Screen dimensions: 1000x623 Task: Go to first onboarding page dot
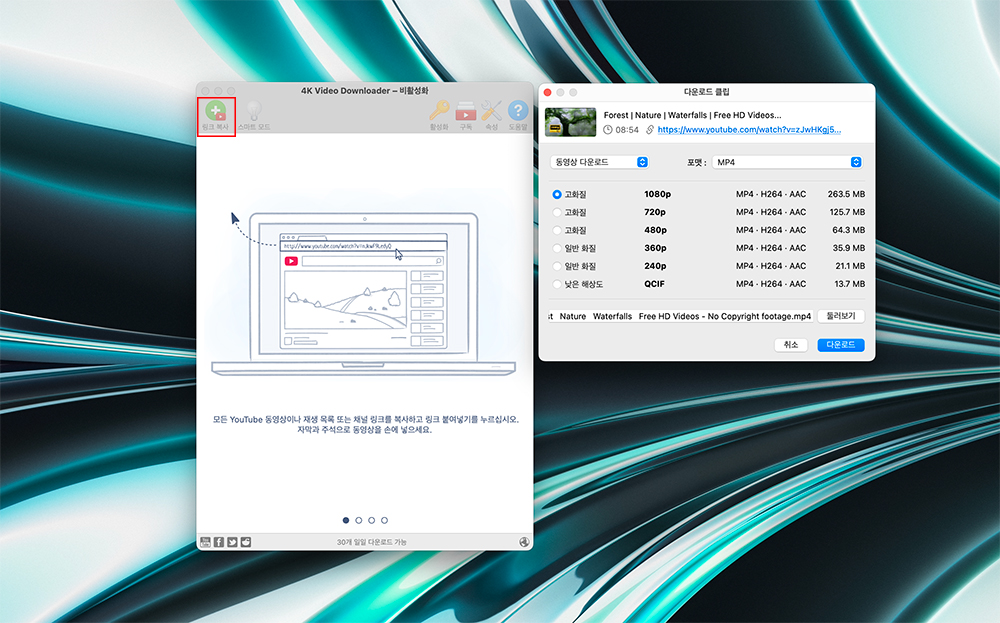pos(346,520)
